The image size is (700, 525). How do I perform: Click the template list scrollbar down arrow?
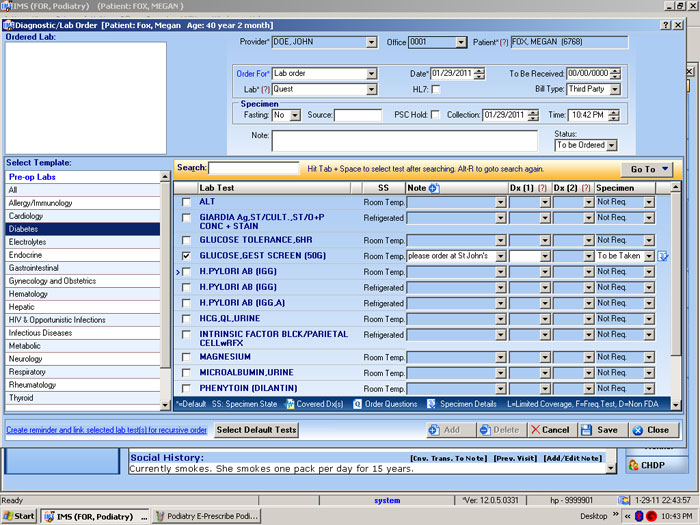tap(165, 405)
